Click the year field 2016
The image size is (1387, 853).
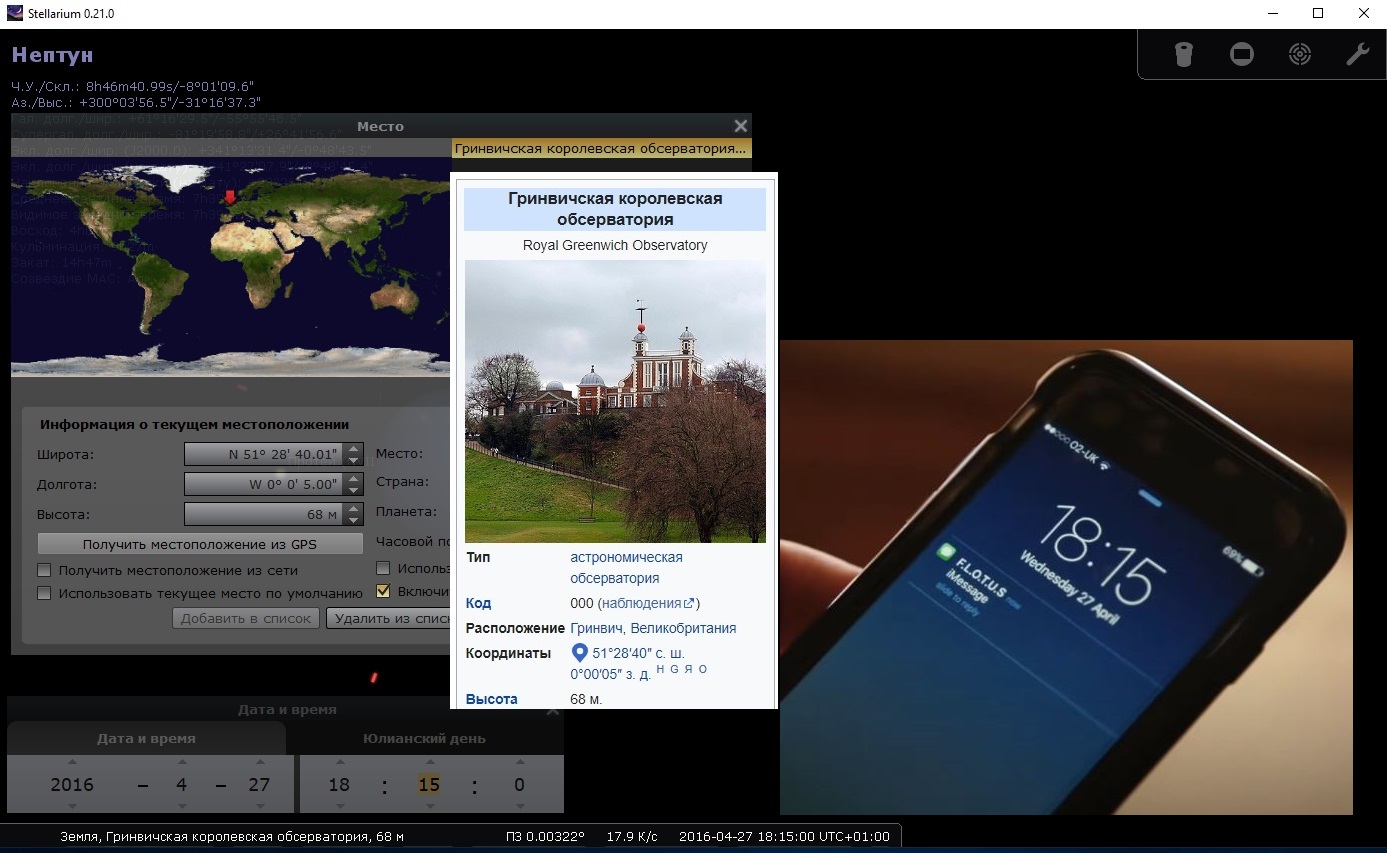pos(72,784)
